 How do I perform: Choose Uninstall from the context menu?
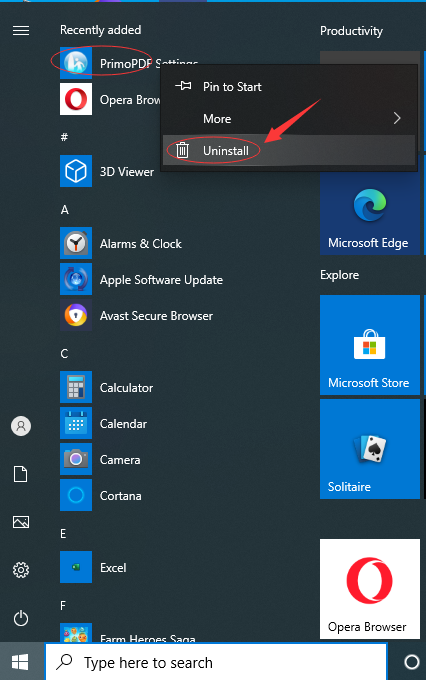(289, 150)
